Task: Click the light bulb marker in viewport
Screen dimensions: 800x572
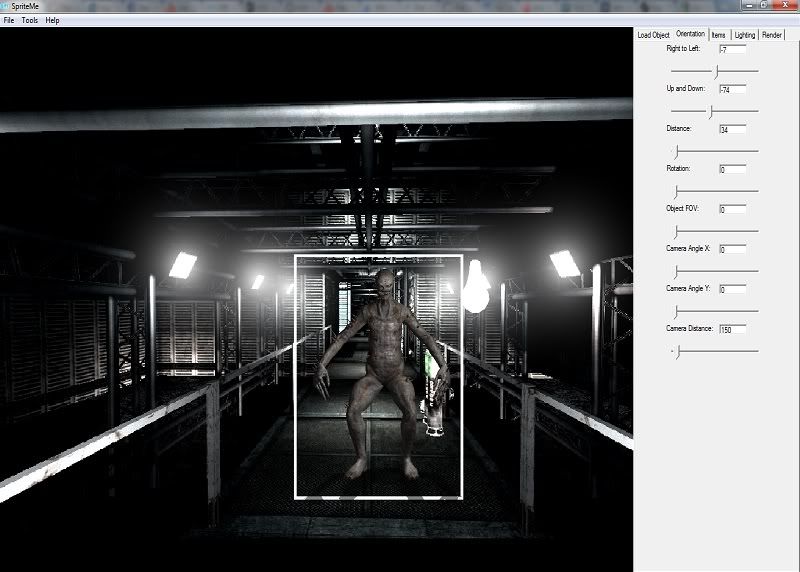Action: click(x=476, y=286)
